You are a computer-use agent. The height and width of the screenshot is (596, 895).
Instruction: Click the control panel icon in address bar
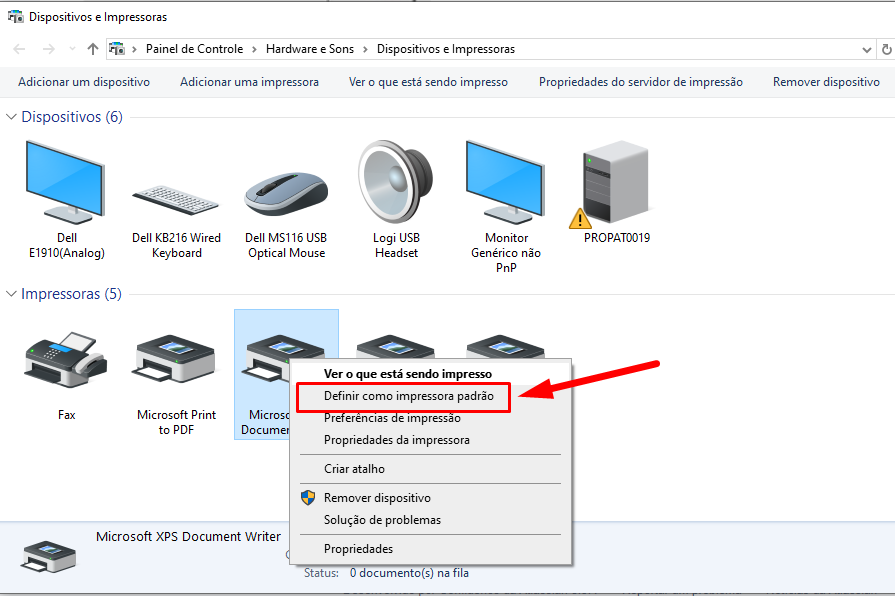pos(117,49)
